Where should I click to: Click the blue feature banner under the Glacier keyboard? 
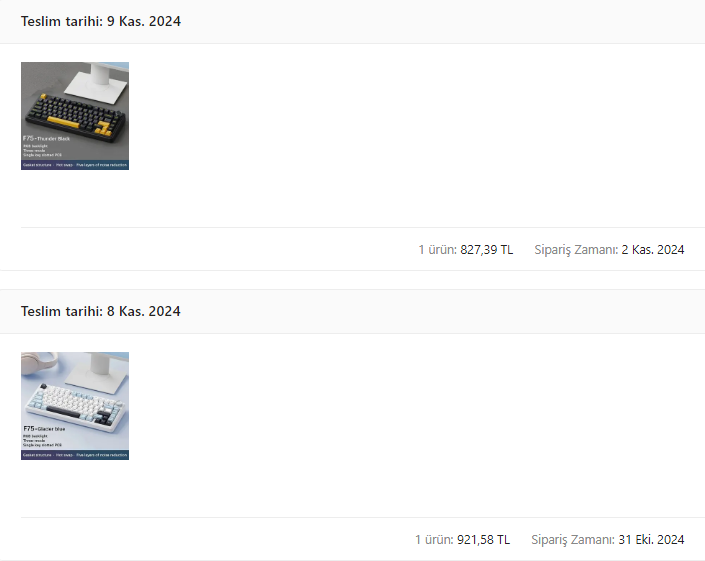[x=75, y=455]
